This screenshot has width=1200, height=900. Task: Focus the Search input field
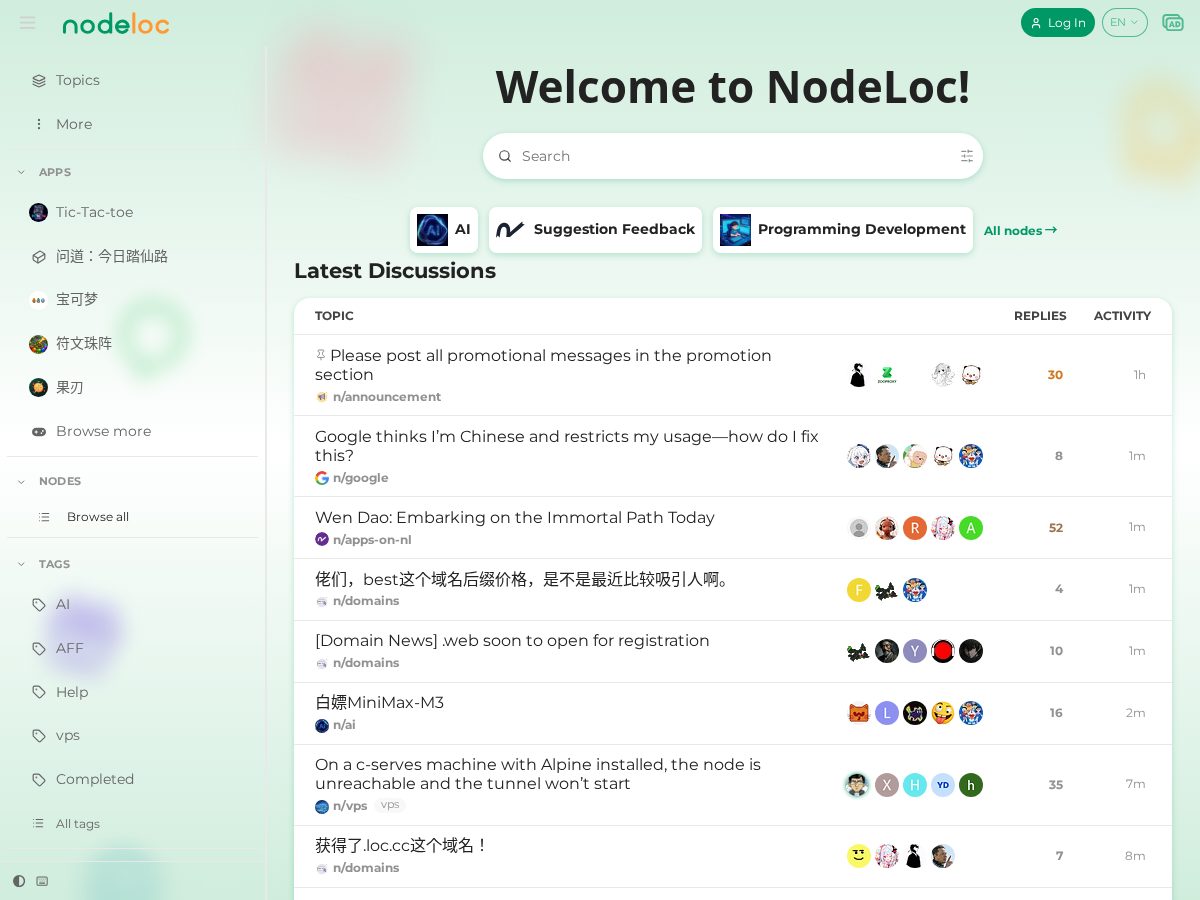click(733, 156)
